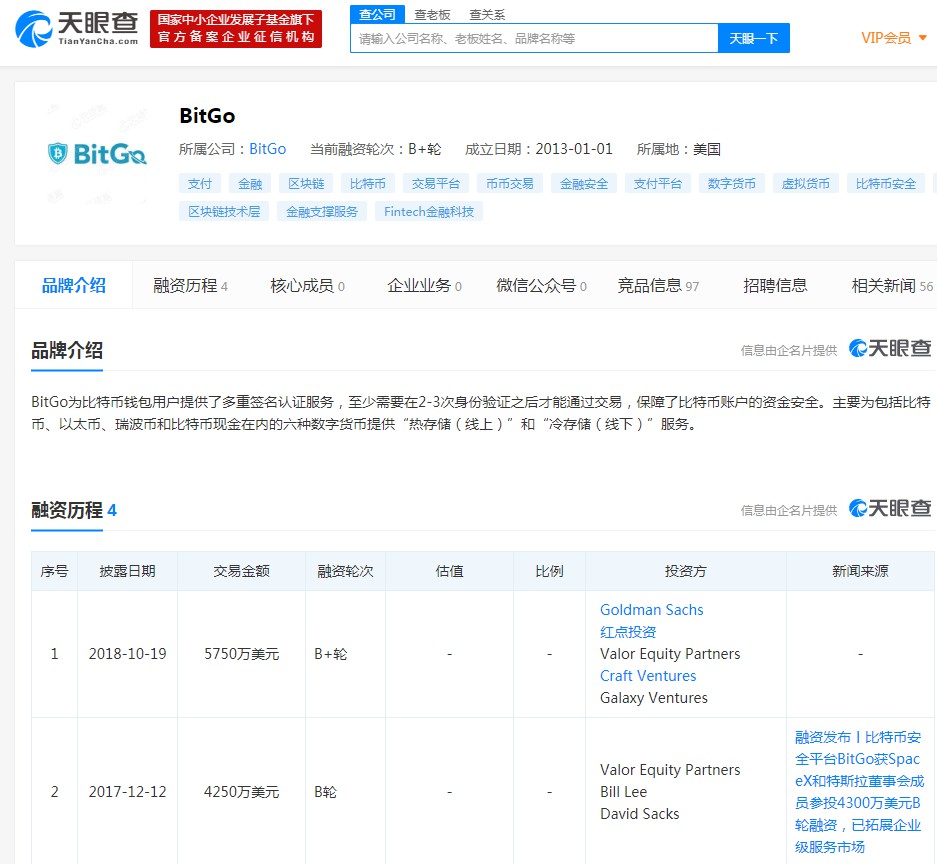This screenshot has width=937, height=864.
Task: Click the 4250万美元 amount cell
Action: 241,792
